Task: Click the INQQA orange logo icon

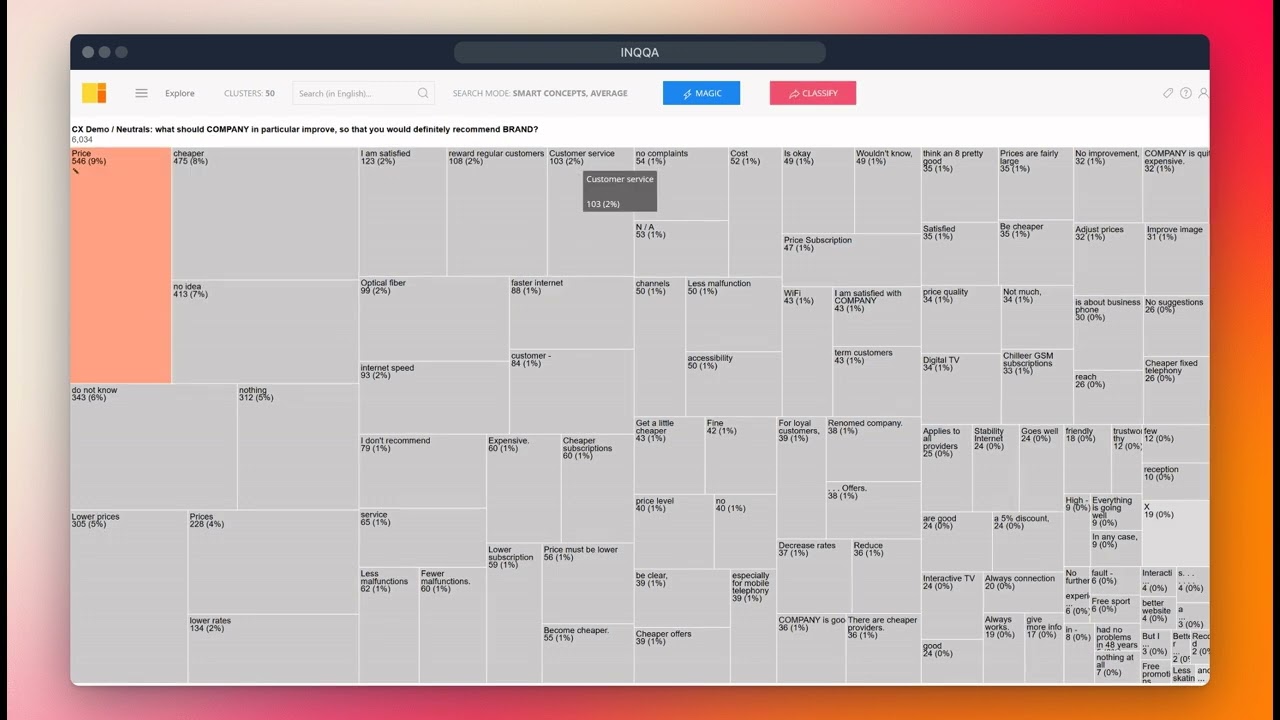Action: (x=94, y=93)
